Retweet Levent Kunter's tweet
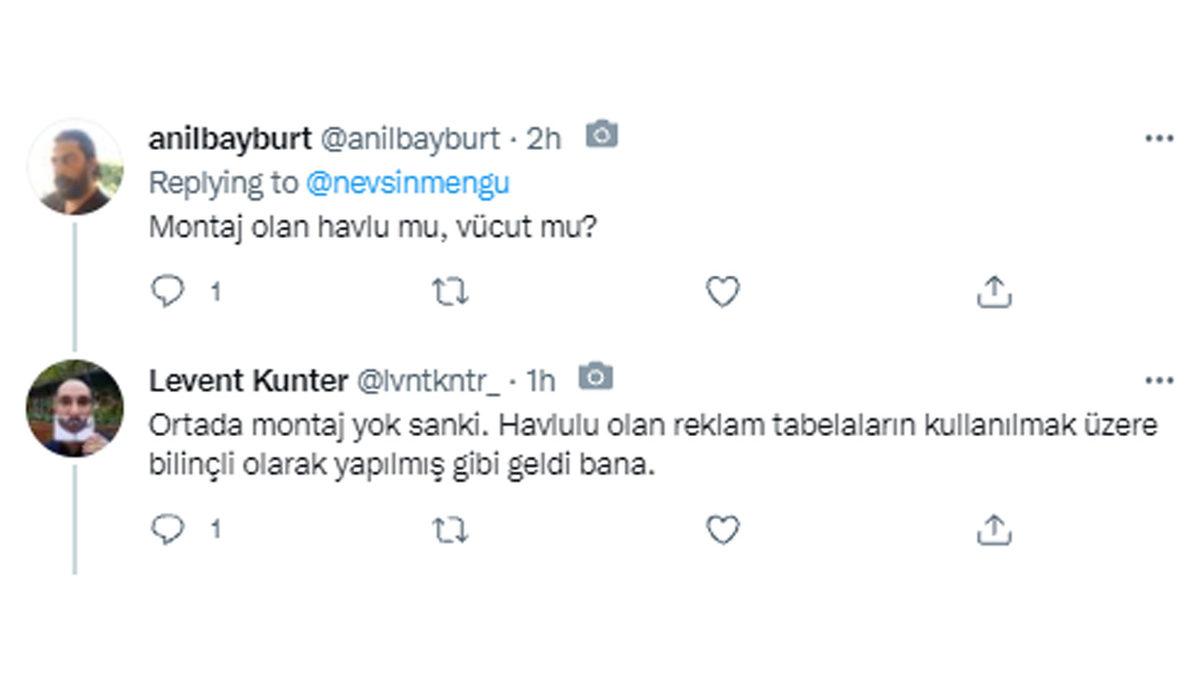Screen dimensions: 1200x675 450,527
